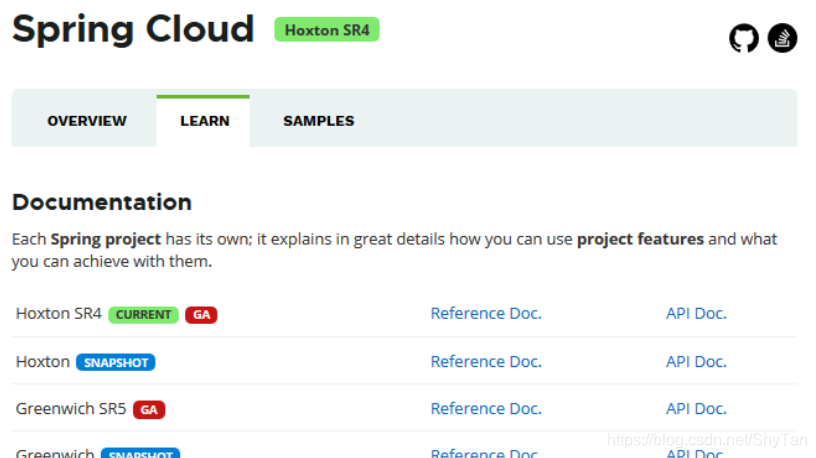Image resolution: width=816 pixels, height=458 pixels.
Task: Click the Spring Cloud page title
Action: point(133,30)
